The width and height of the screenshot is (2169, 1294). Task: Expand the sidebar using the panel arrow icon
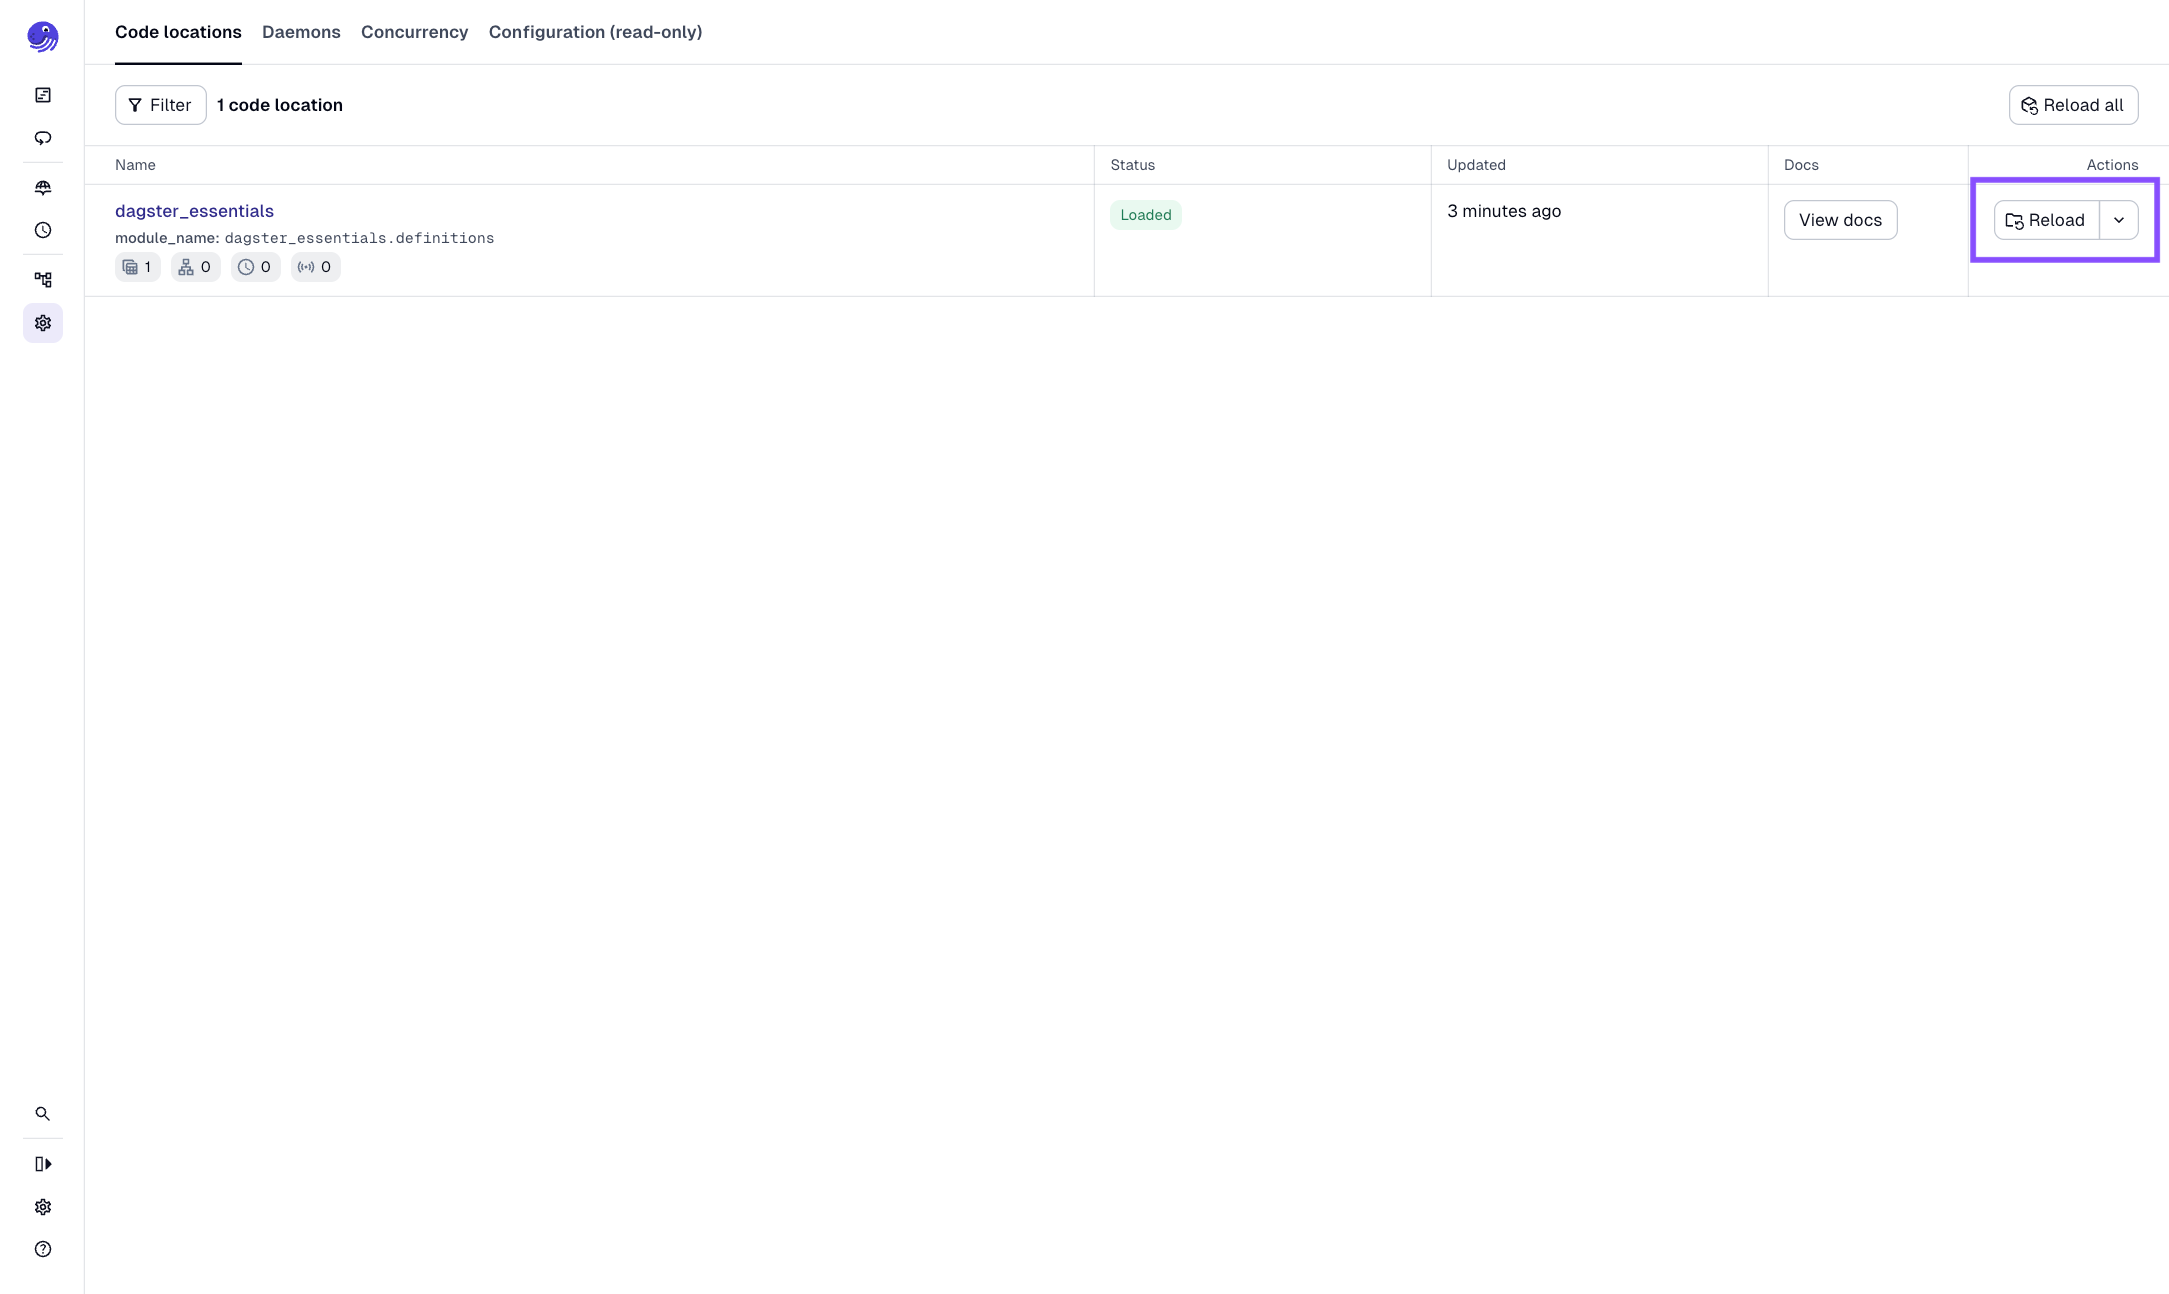[x=42, y=1163]
